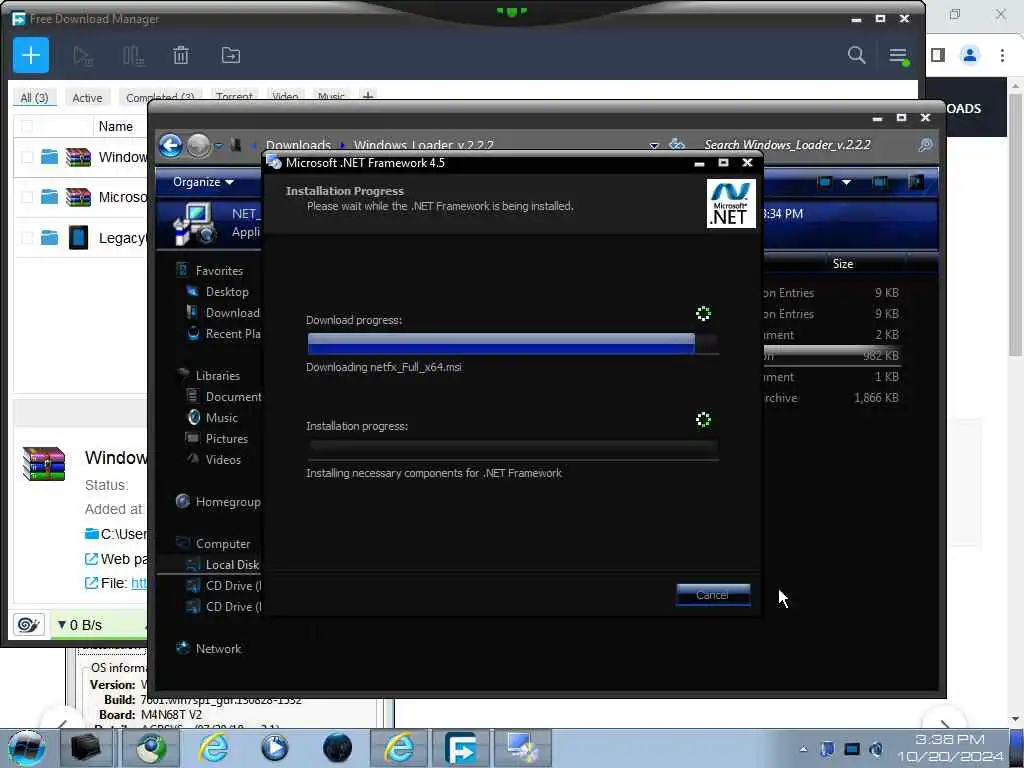Click Explorer search magnifier icon
1024x768 pixels.
pos(925,145)
